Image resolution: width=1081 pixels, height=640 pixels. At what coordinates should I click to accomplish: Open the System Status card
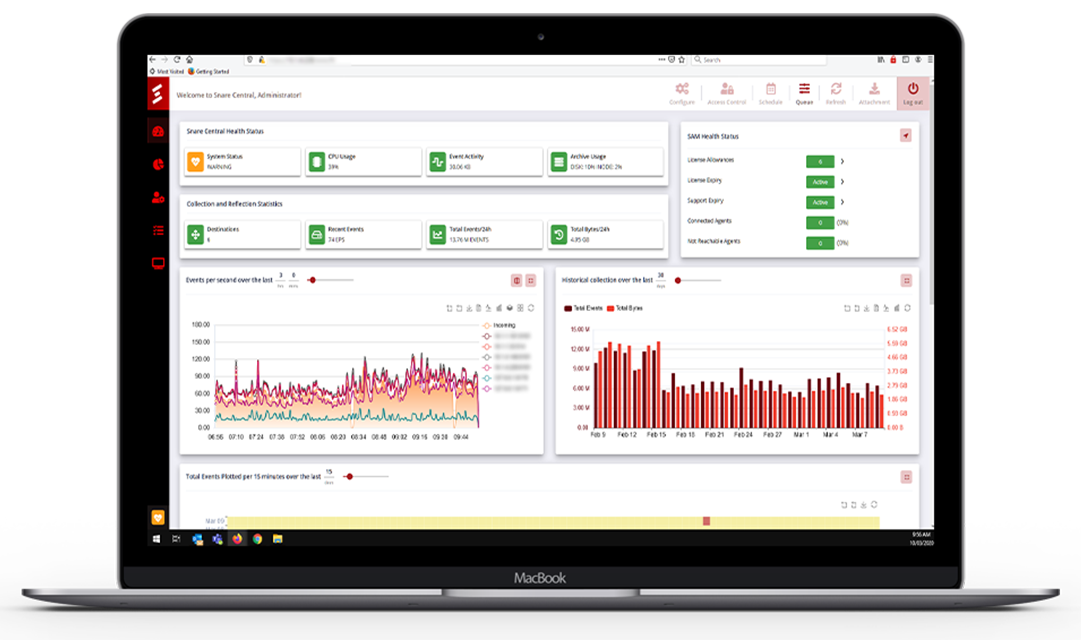(243, 161)
